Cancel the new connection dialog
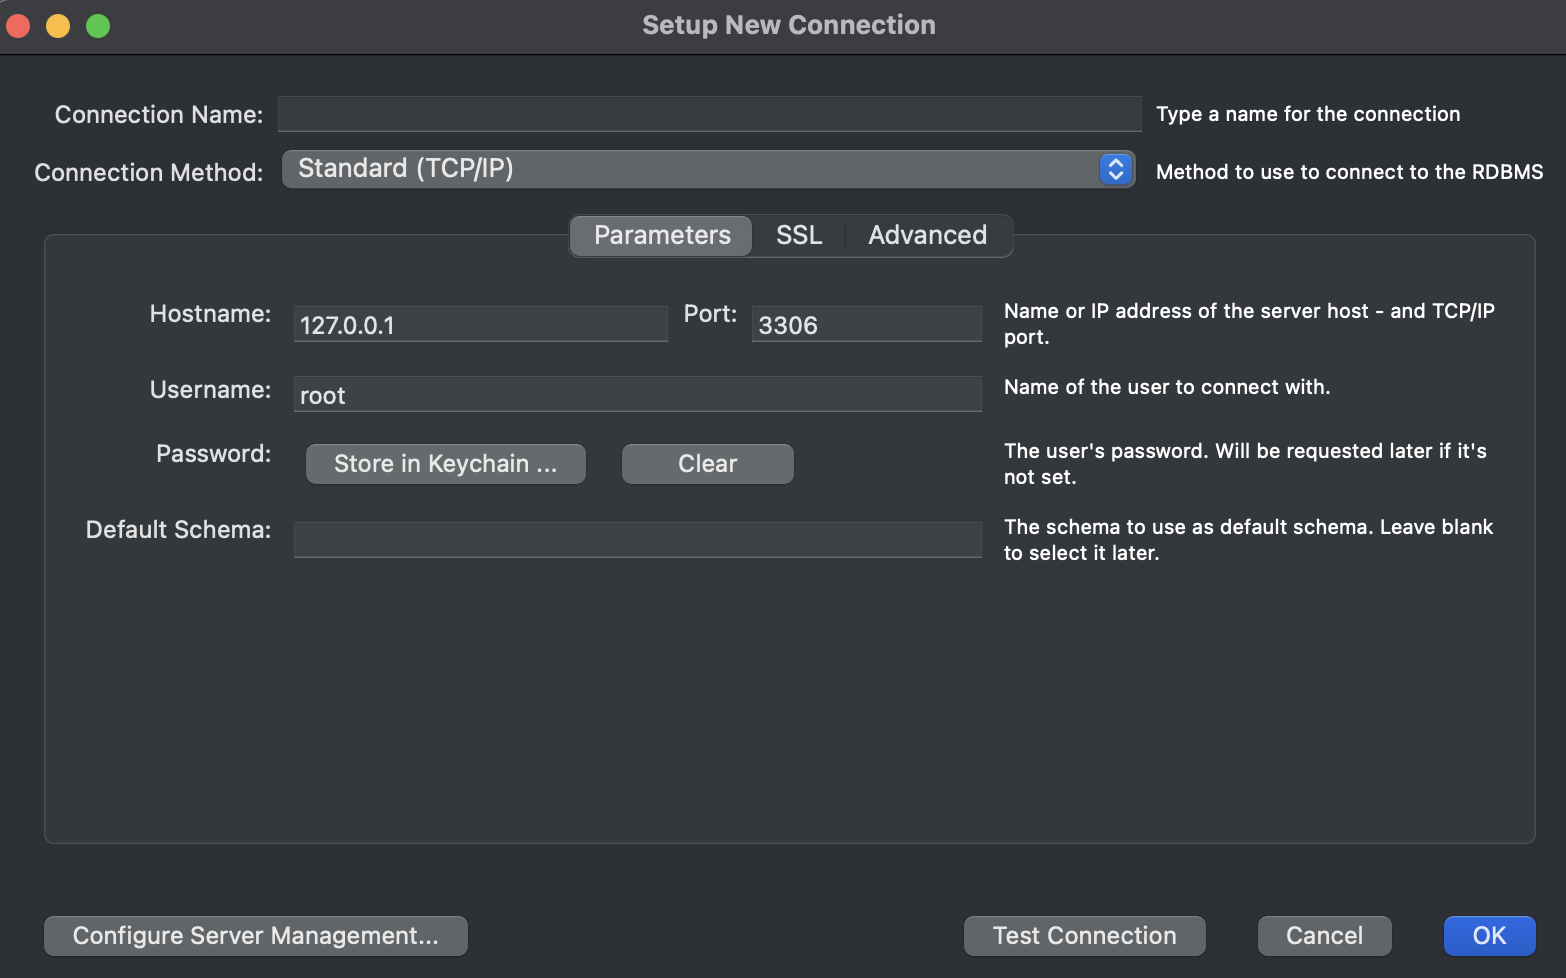Image resolution: width=1566 pixels, height=978 pixels. (x=1324, y=936)
